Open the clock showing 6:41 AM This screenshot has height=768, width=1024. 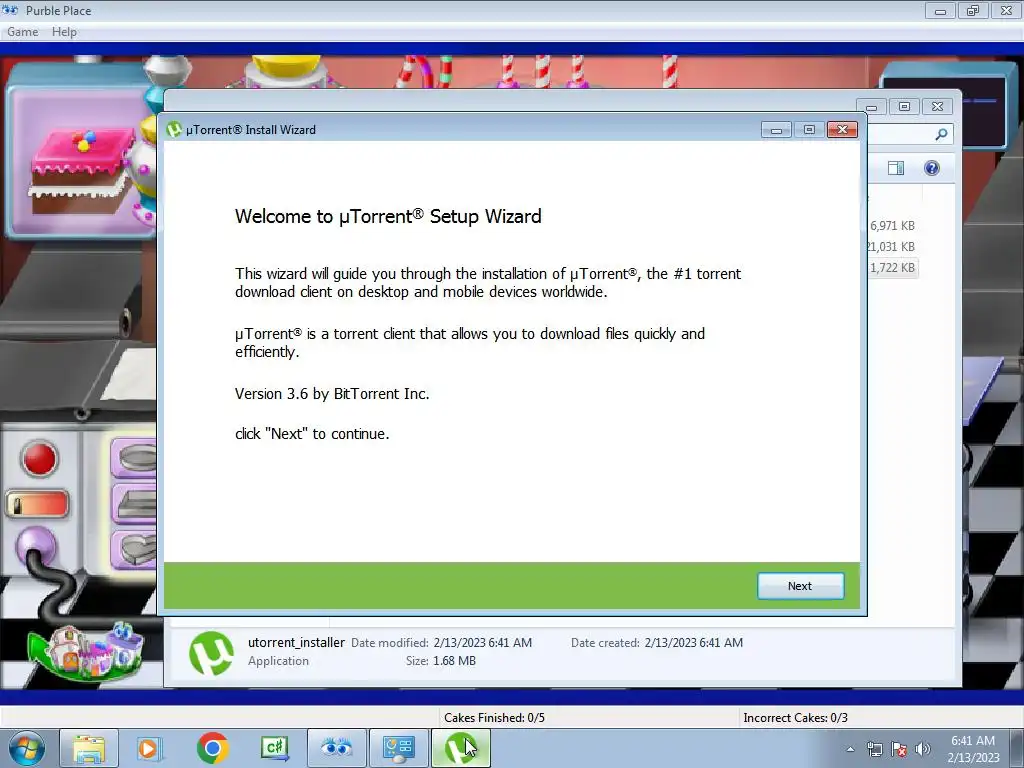(972, 741)
